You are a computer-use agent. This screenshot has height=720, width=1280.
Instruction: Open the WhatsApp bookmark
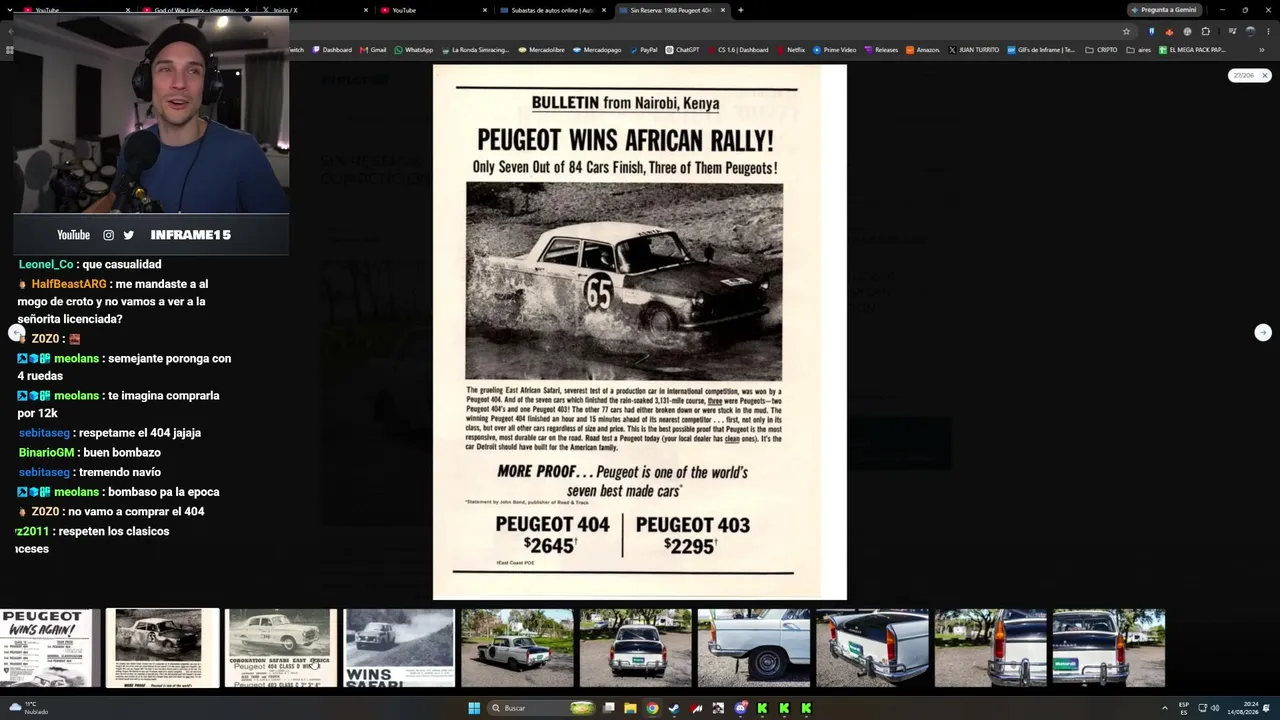click(414, 50)
